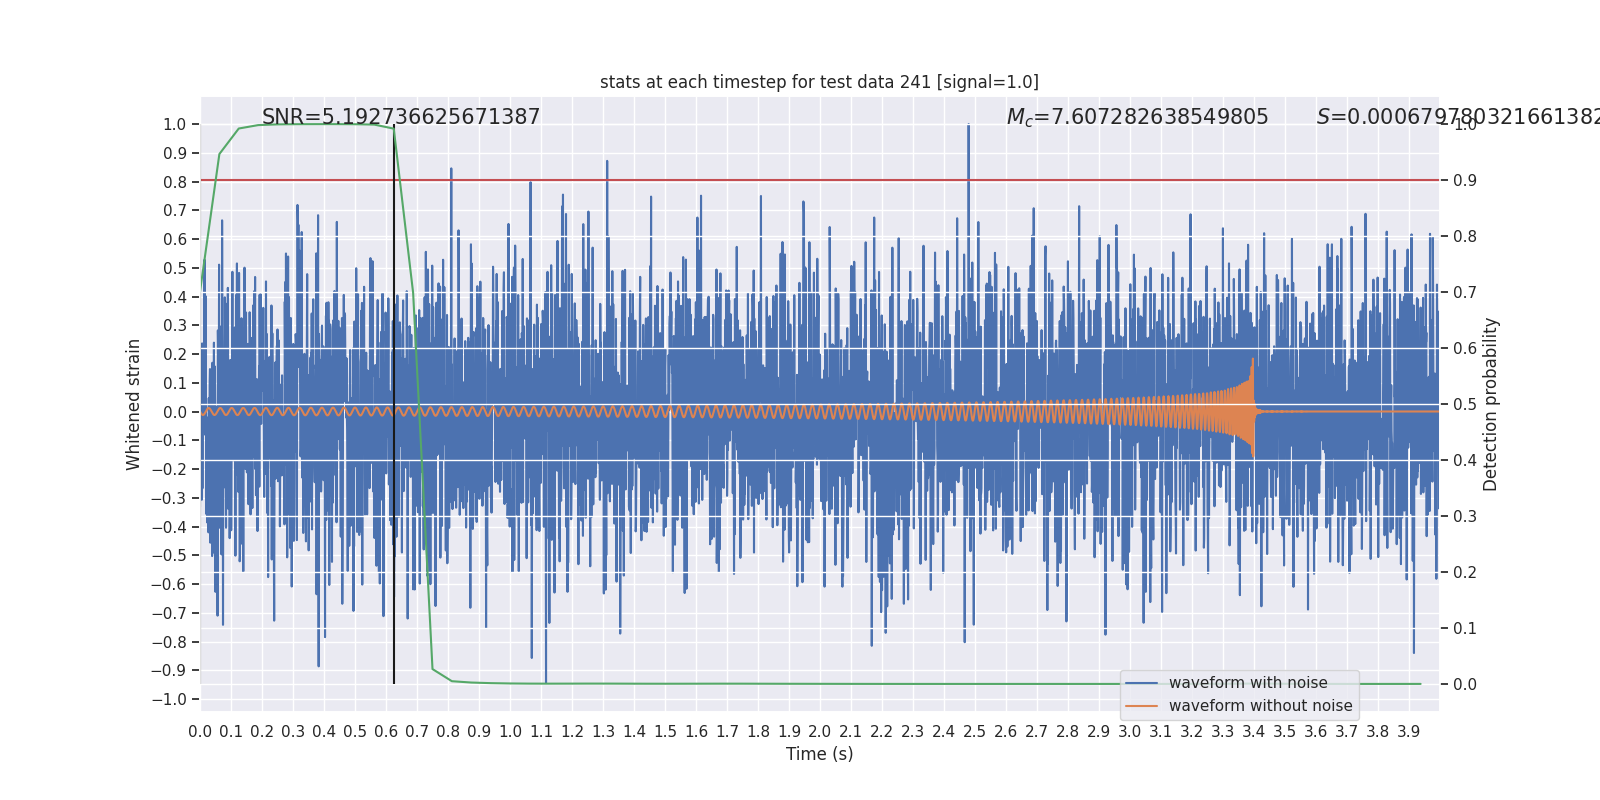Click time axis tick label 2.2
The image size is (1600, 800).
[882, 732]
